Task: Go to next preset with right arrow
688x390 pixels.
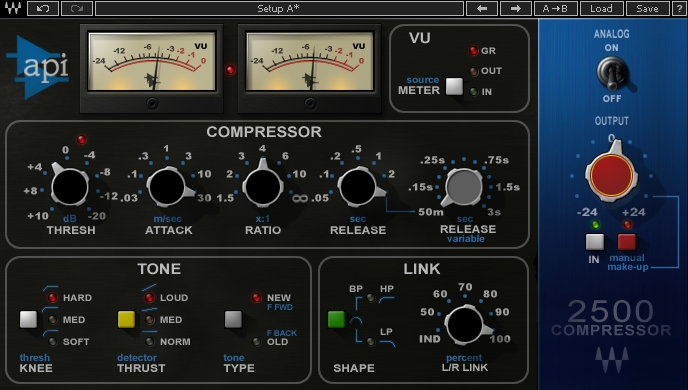Action: [x=516, y=8]
